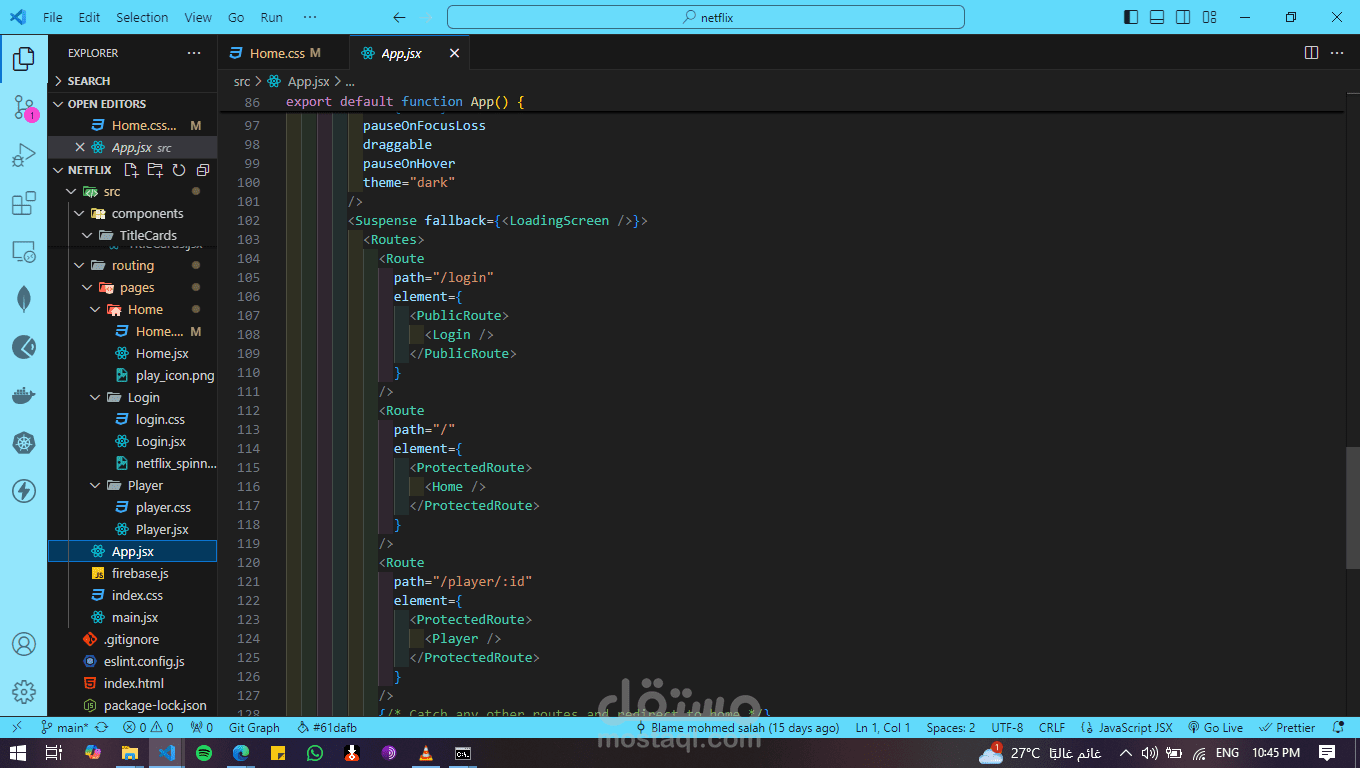Collapse all folders in Explorer
The image size is (1360, 768).
pos(203,170)
